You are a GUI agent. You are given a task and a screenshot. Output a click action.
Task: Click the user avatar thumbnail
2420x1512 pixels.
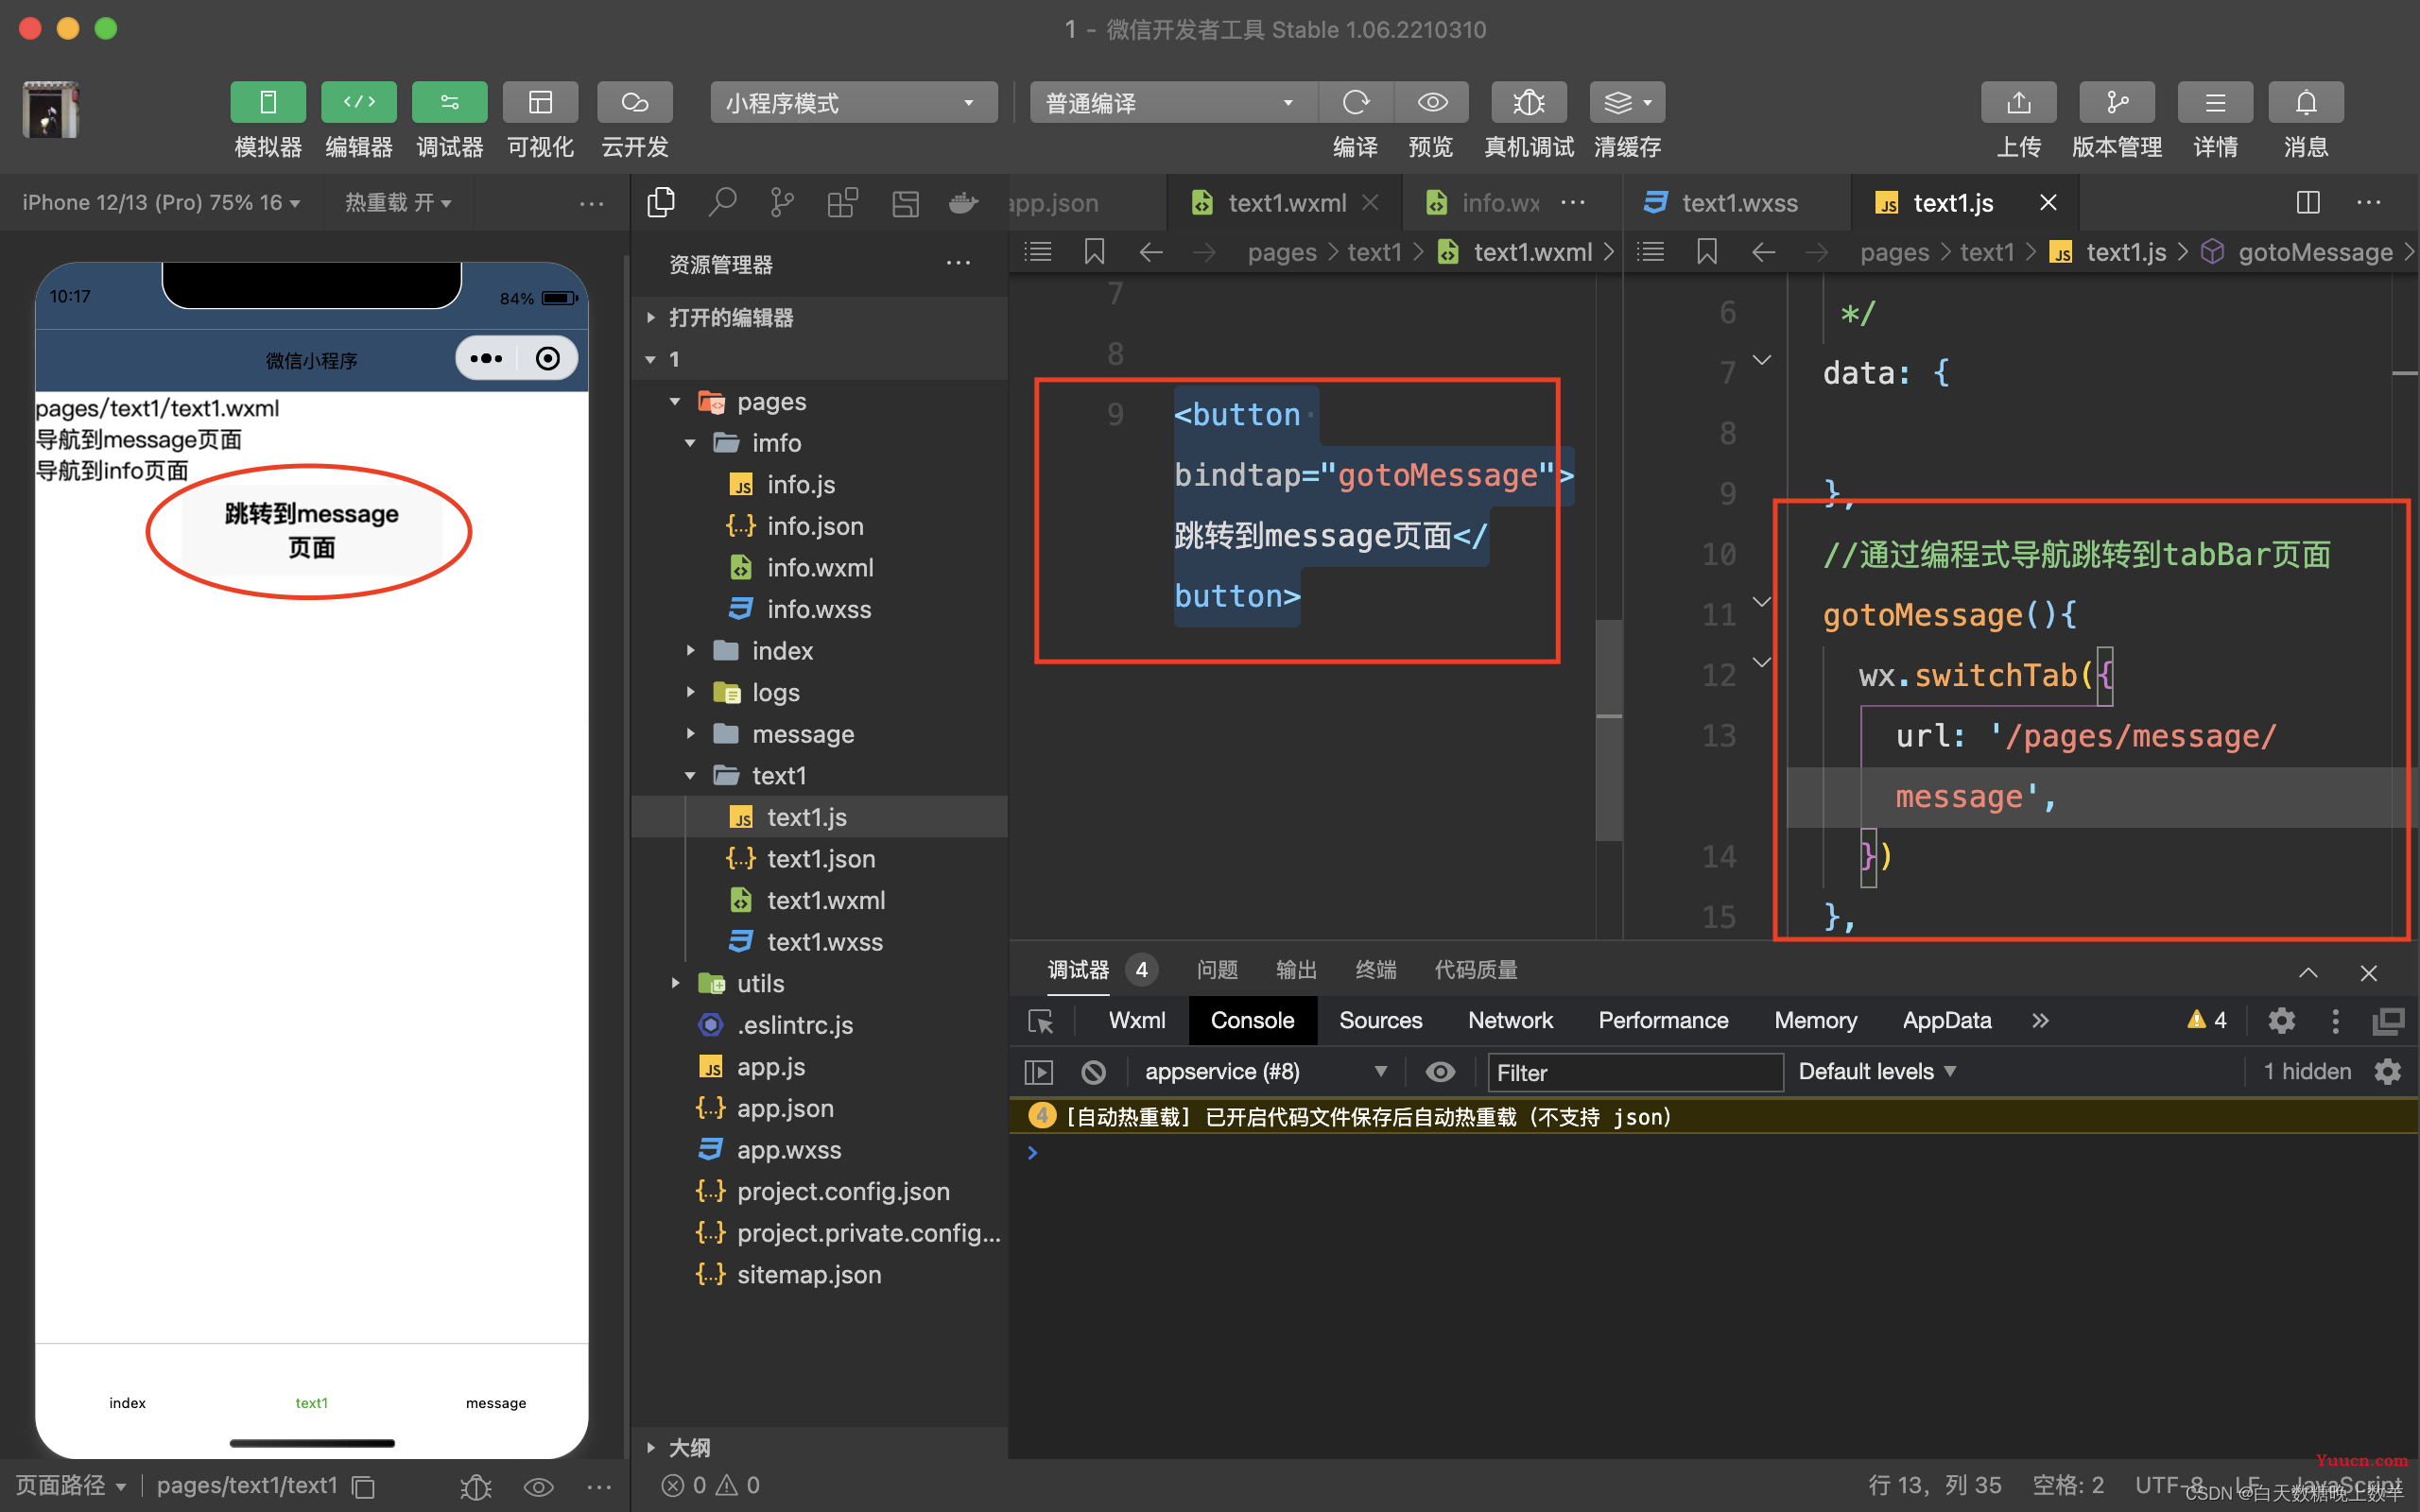click(x=51, y=110)
